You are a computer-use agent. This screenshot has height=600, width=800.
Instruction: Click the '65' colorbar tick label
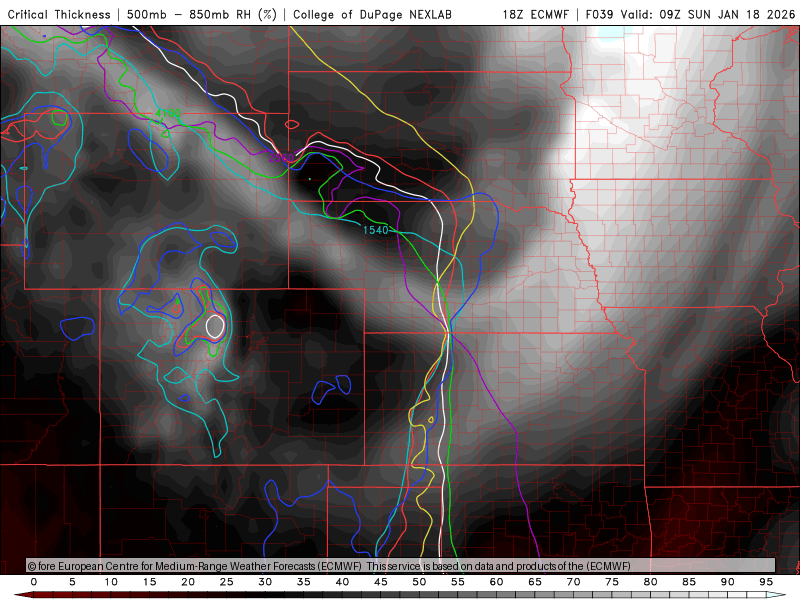coord(535,582)
